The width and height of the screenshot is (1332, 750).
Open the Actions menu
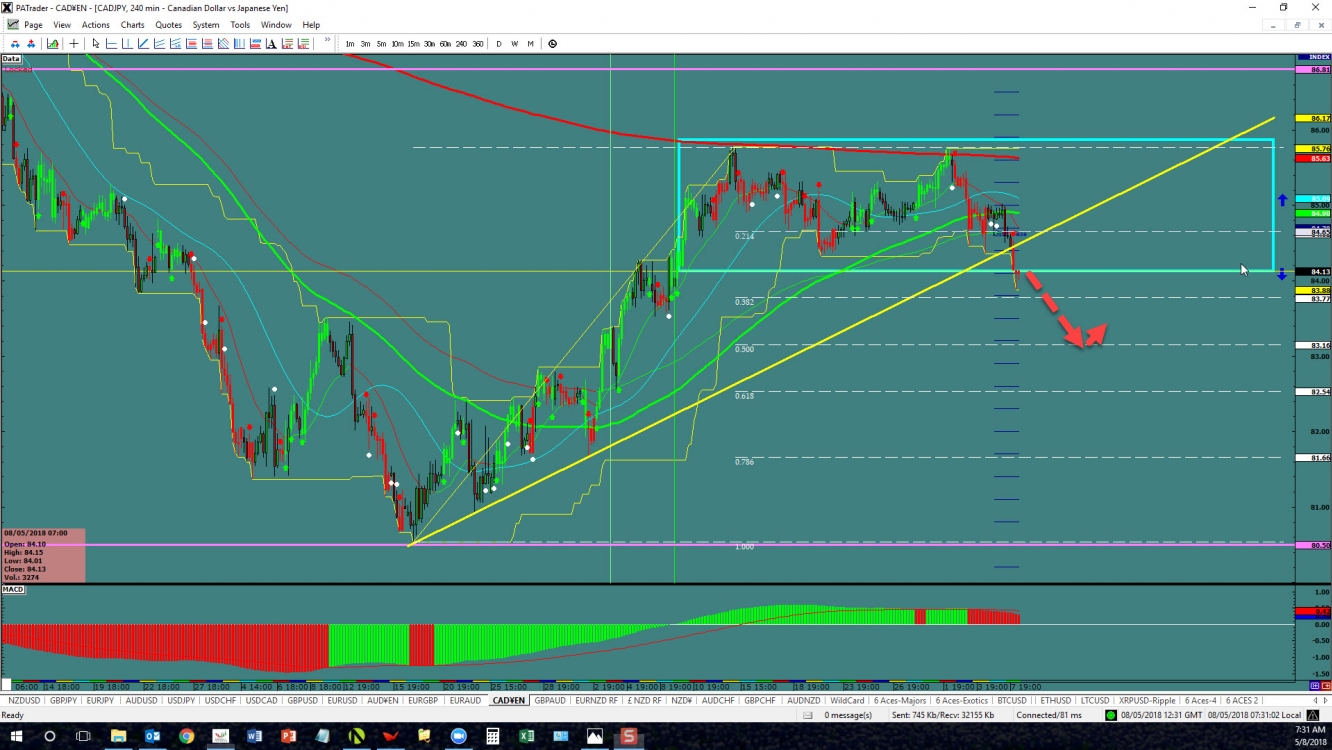pos(96,25)
